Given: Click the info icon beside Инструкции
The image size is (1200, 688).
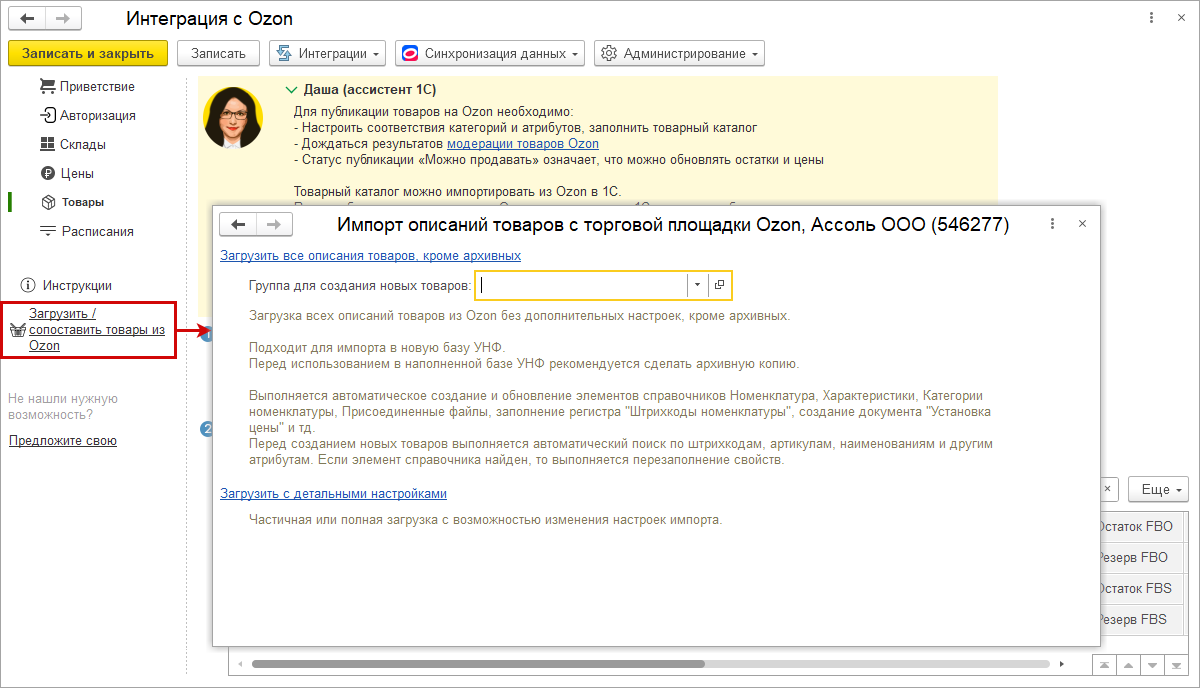Looking at the screenshot, I should pos(28,286).
